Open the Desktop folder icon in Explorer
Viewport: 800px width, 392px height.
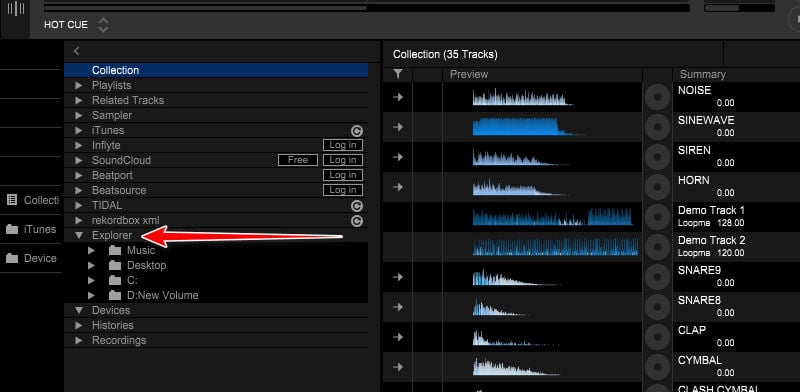(115, 265)
